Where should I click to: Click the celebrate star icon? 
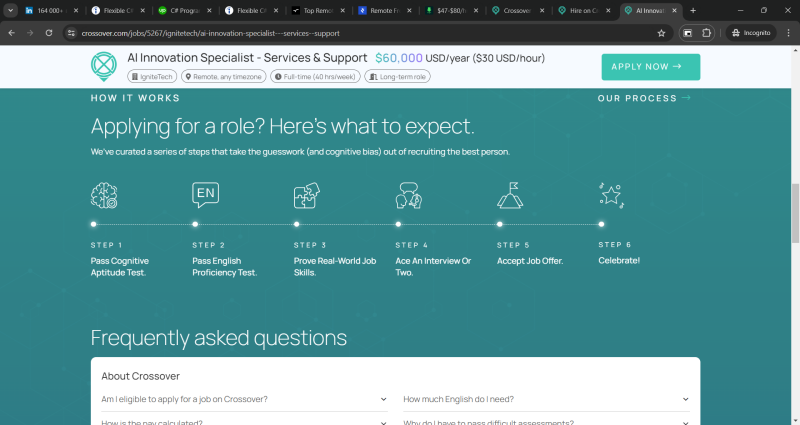(x=611, y=196)
